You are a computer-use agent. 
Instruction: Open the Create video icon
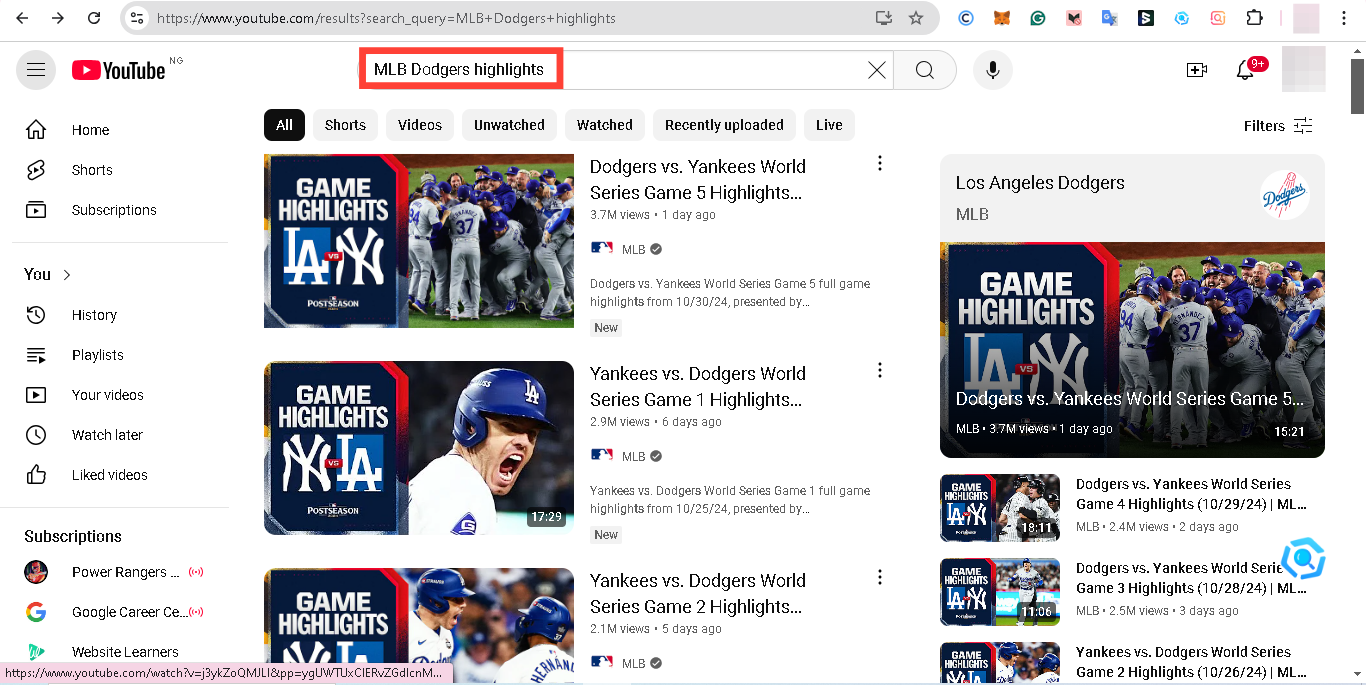pos(1196,70)
